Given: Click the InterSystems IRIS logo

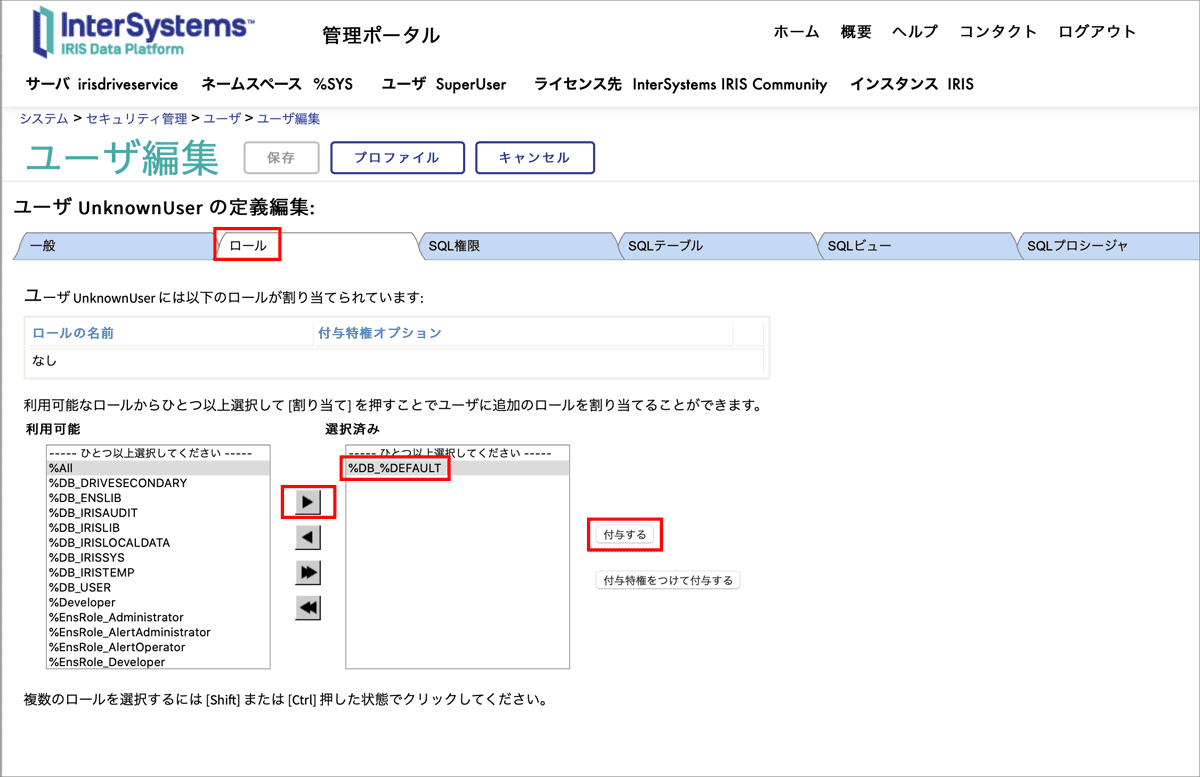Looking at the screenshot, I should pyautogui.click(x=143, y=31).
